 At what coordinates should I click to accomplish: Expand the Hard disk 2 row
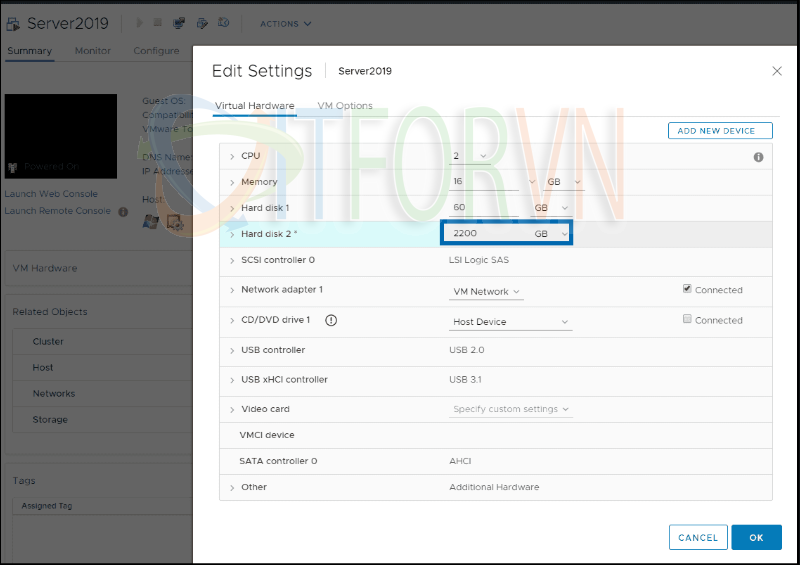(232, 234)
